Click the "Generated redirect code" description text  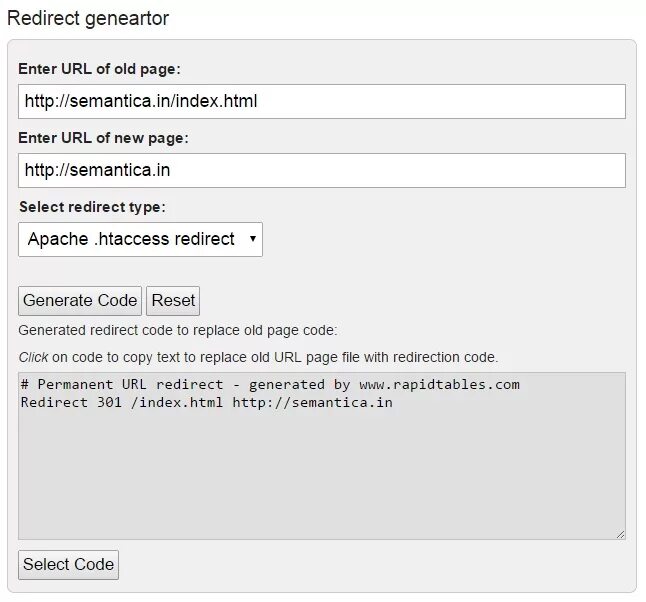click(178, 330)
